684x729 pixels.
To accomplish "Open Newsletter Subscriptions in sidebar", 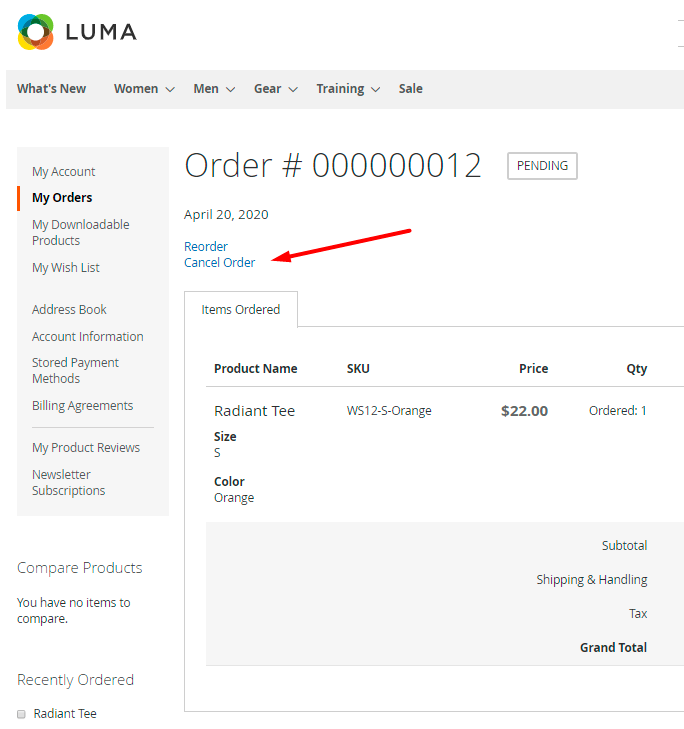I will click(68, 483).
